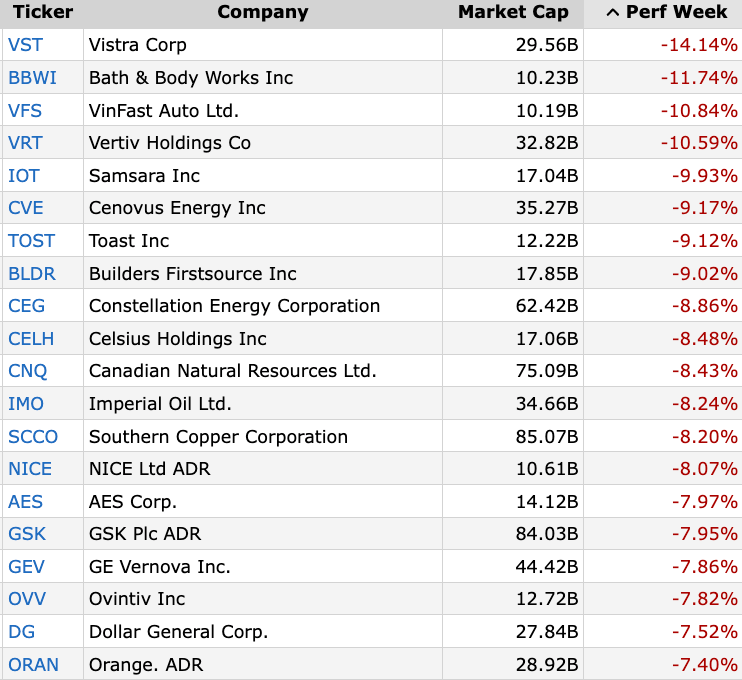
Task: Open the CELH ticker link
Action: [30, 339]
